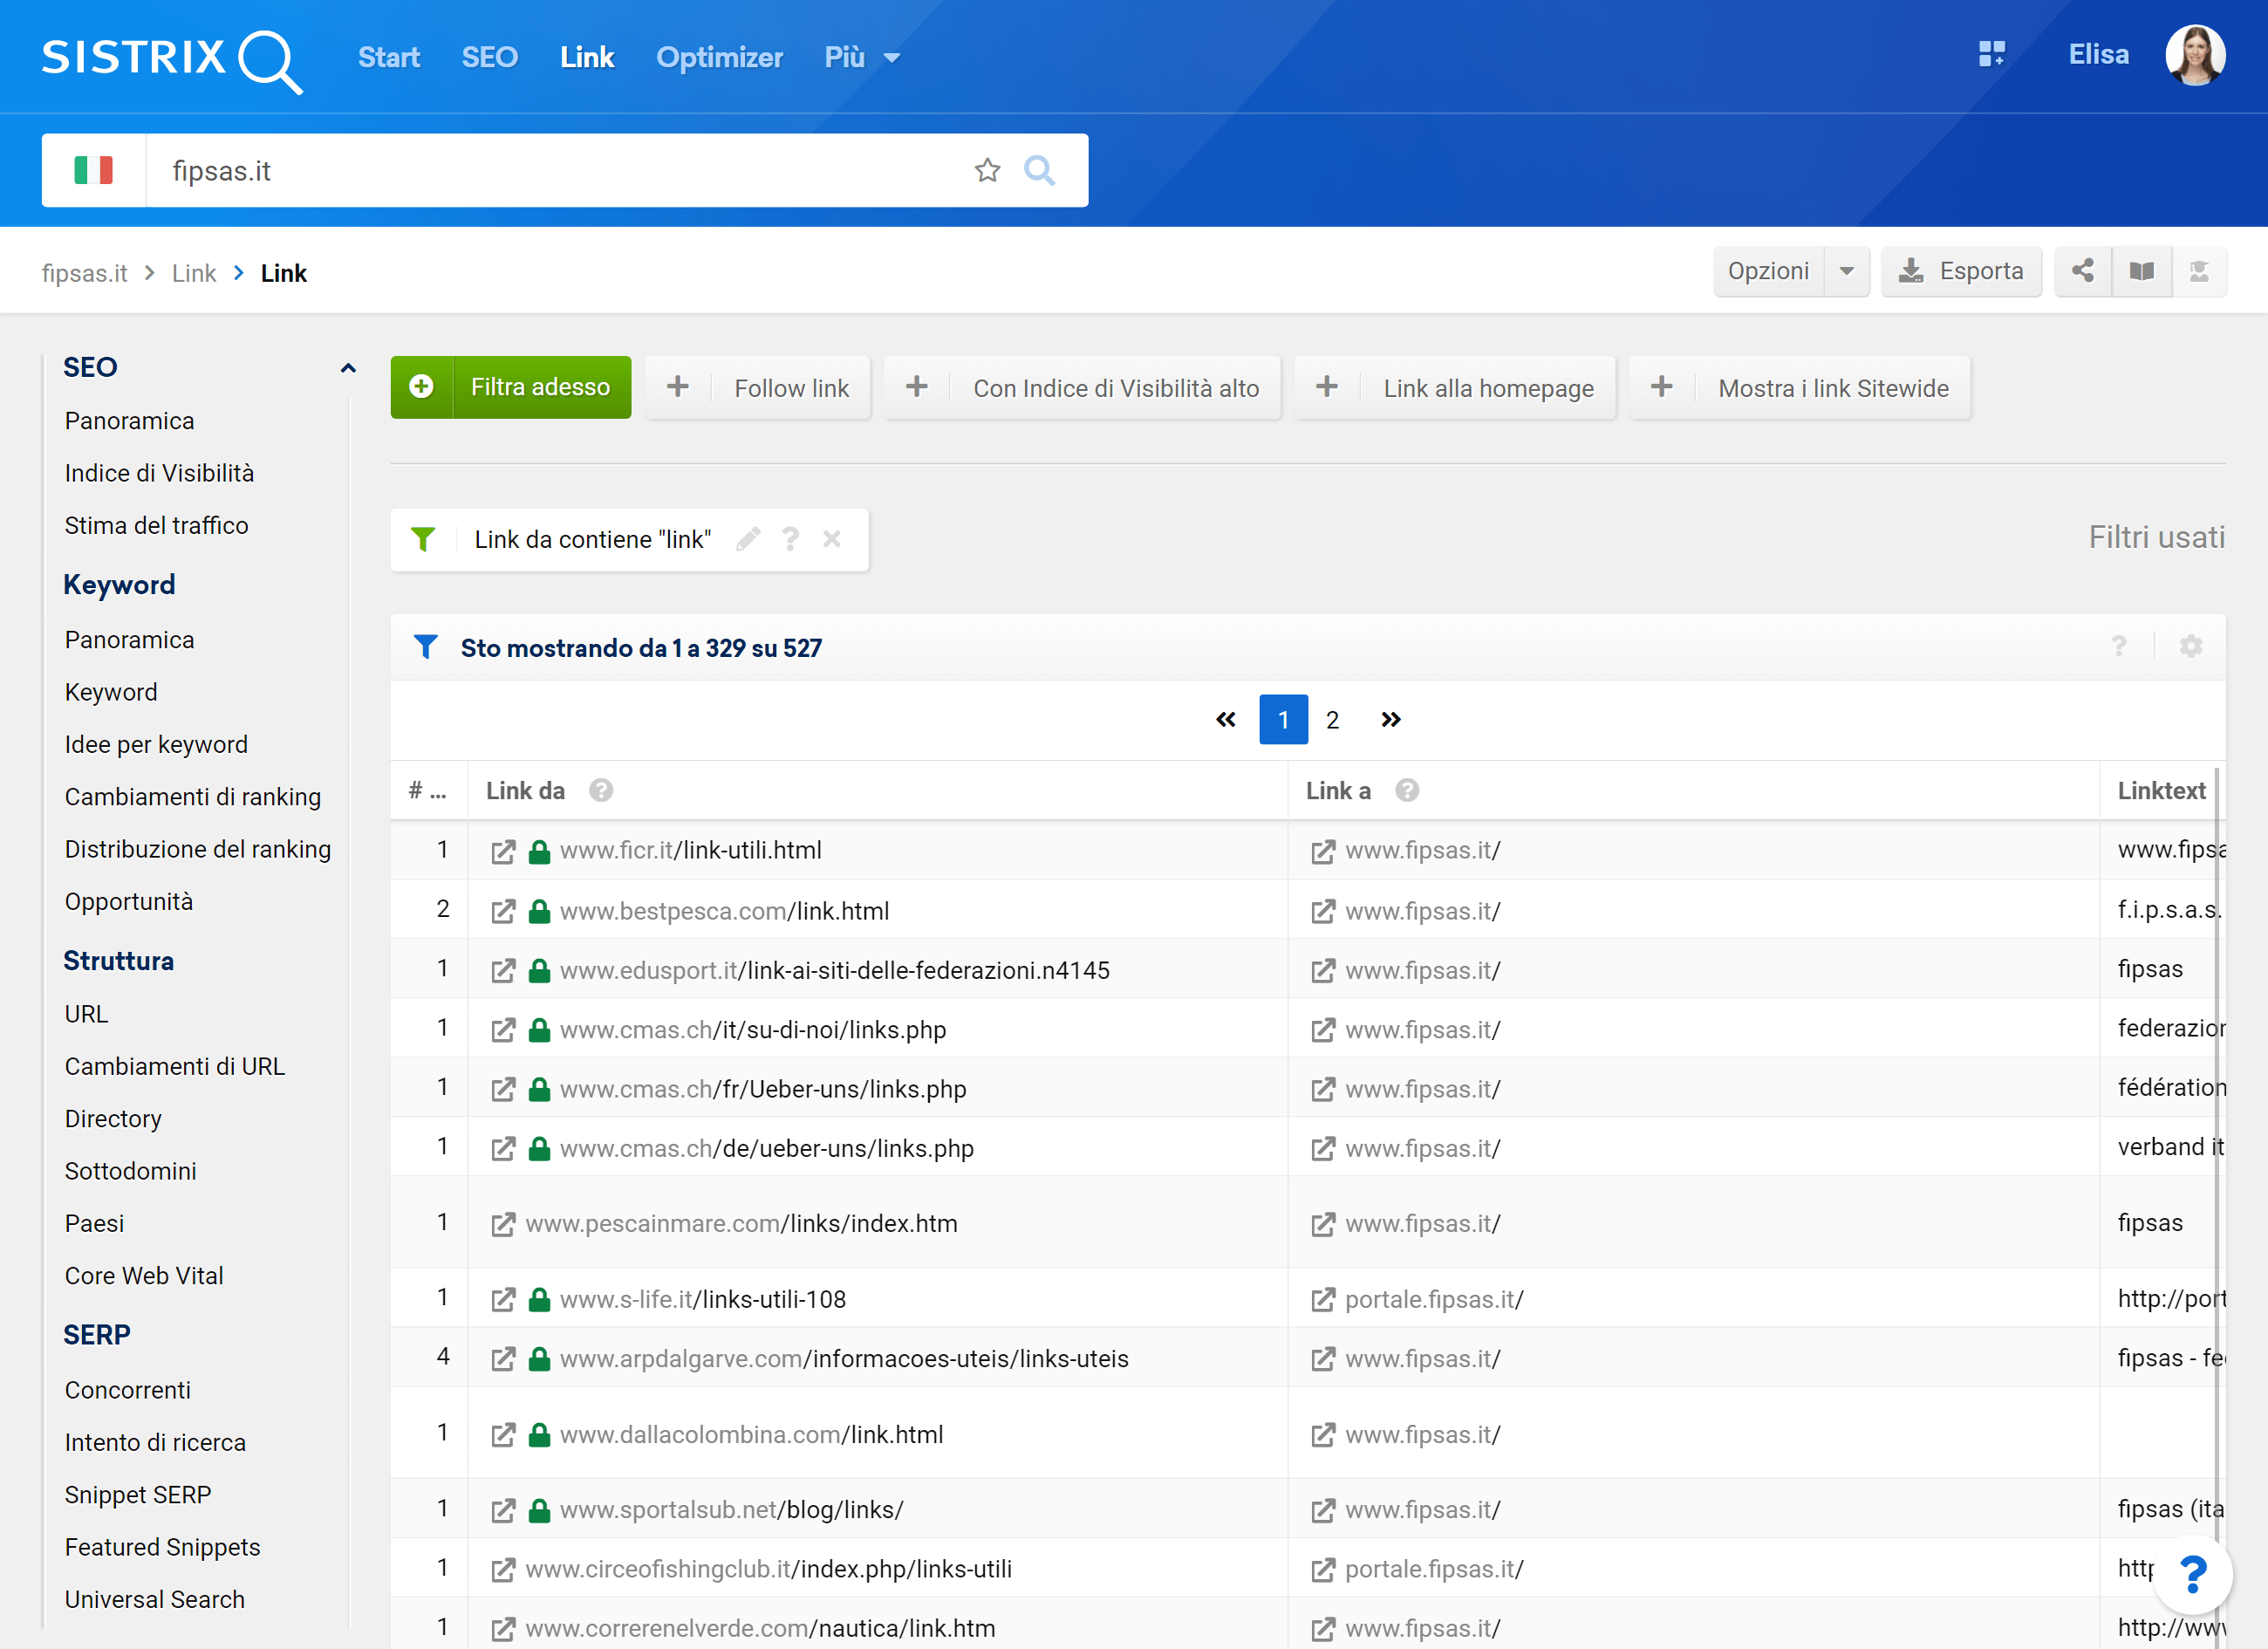
Task: Open the Optimizer tab
Action: pyautogui.click(x=719, y=57)
